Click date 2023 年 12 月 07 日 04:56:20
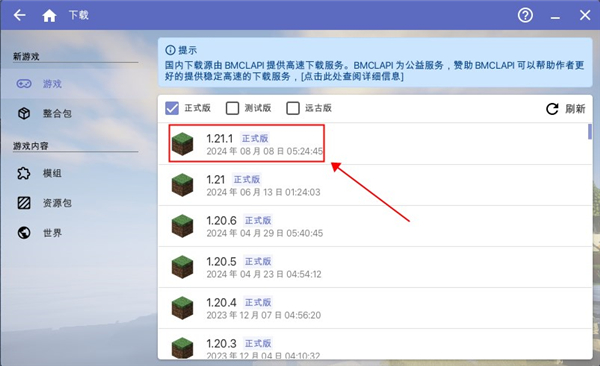Viewport: 600px width, 366px height. coord(264,315)
